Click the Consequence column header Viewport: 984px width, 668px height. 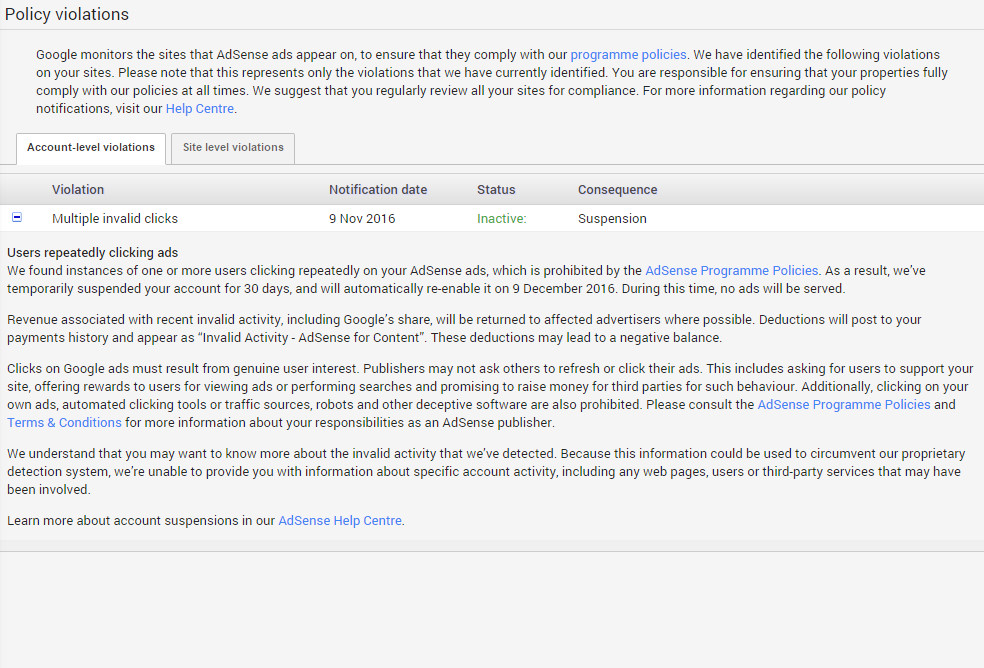tap(618, 190)
